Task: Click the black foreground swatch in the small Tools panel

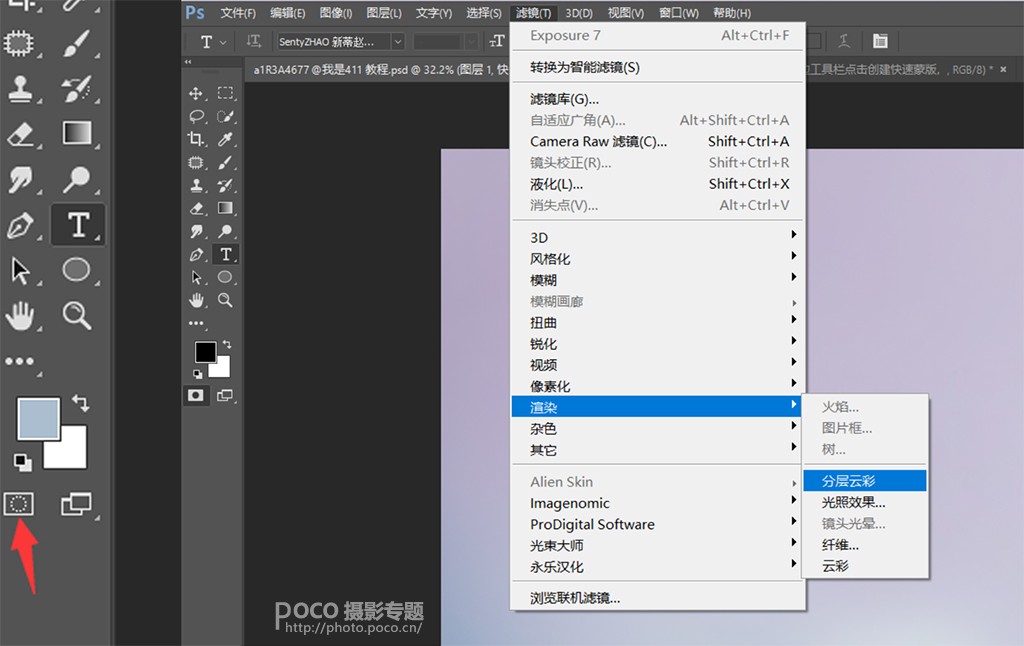Action: coord(205,352)
